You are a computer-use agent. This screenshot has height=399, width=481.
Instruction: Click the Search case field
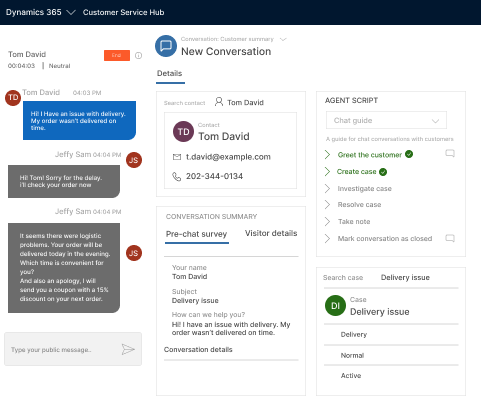[343, 278]
